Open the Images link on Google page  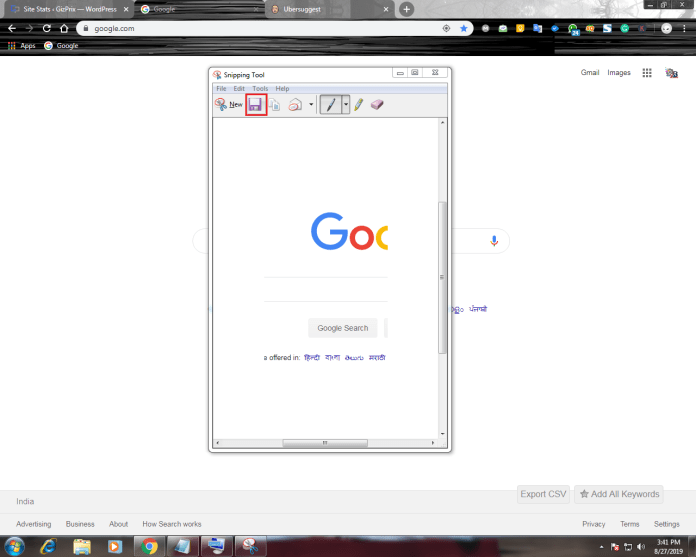coord(619,72)
